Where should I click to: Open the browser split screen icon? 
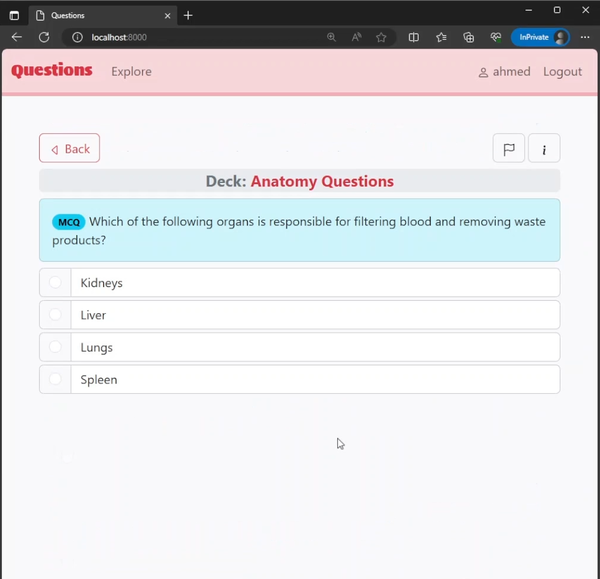click(413, 37)
